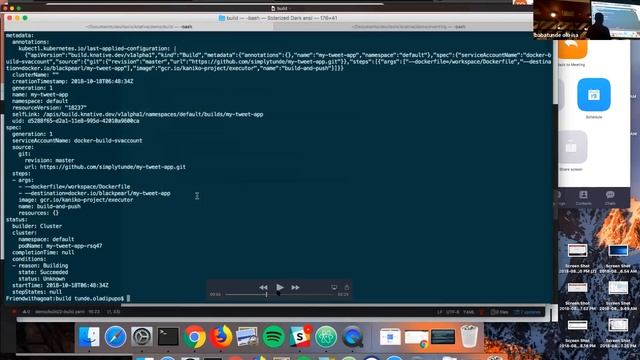The width and height of the screenshot is (640, 360).
Task: Click the LF line-ending indicator in the Atom status bar
Action: [440, 312]
